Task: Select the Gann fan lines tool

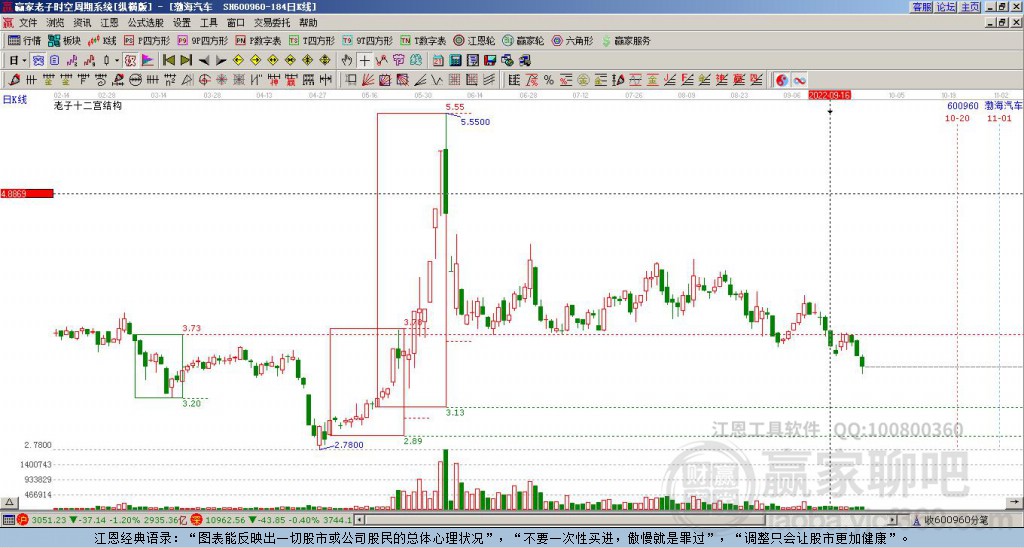Action: 367,80
